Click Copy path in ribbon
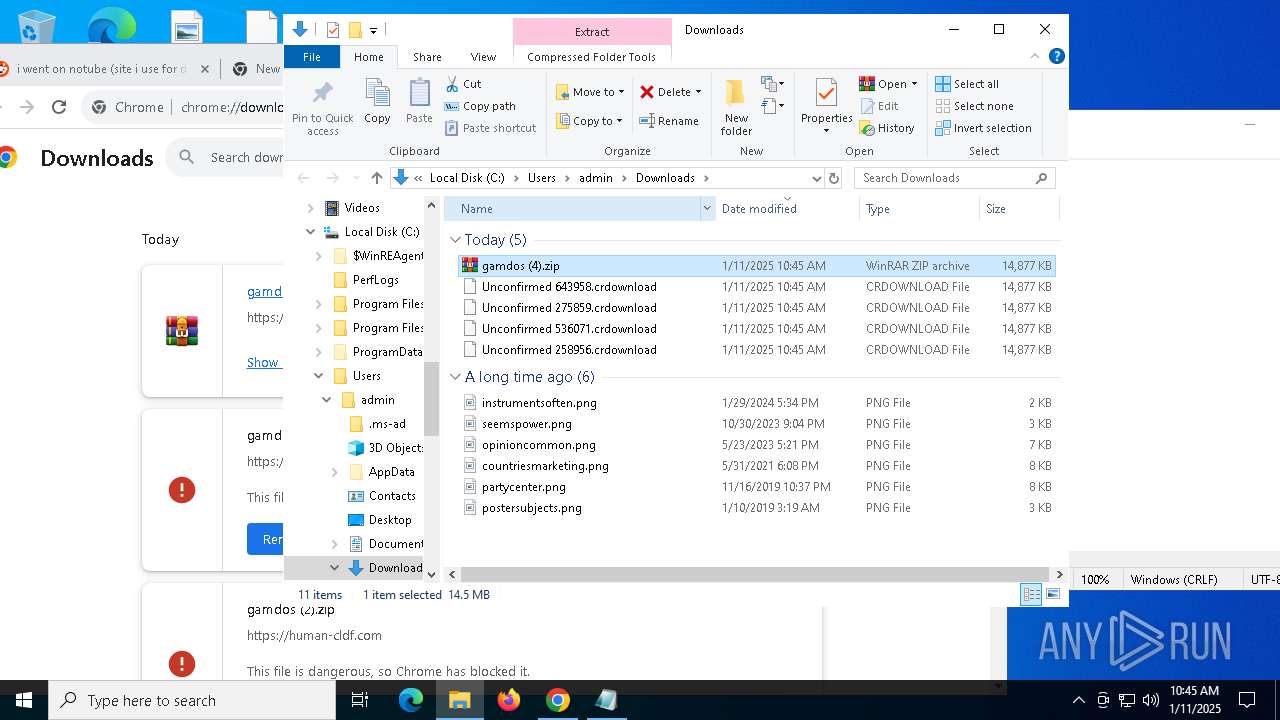This screenshot has height=720, width=1280. [480, 106]
